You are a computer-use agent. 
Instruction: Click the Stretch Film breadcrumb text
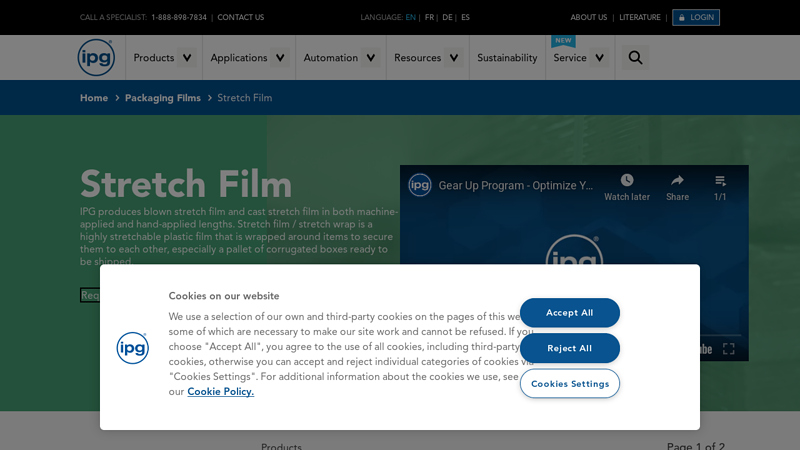(245, 98)
